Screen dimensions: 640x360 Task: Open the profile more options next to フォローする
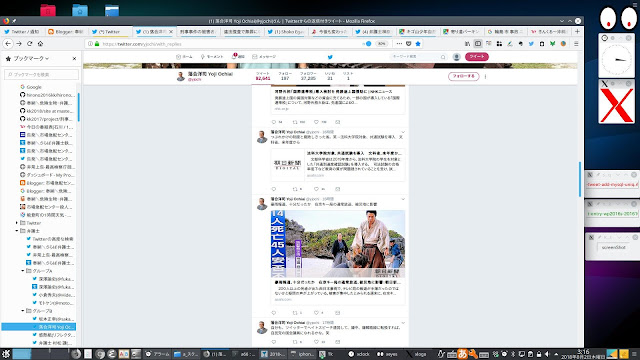pos(486,76)
